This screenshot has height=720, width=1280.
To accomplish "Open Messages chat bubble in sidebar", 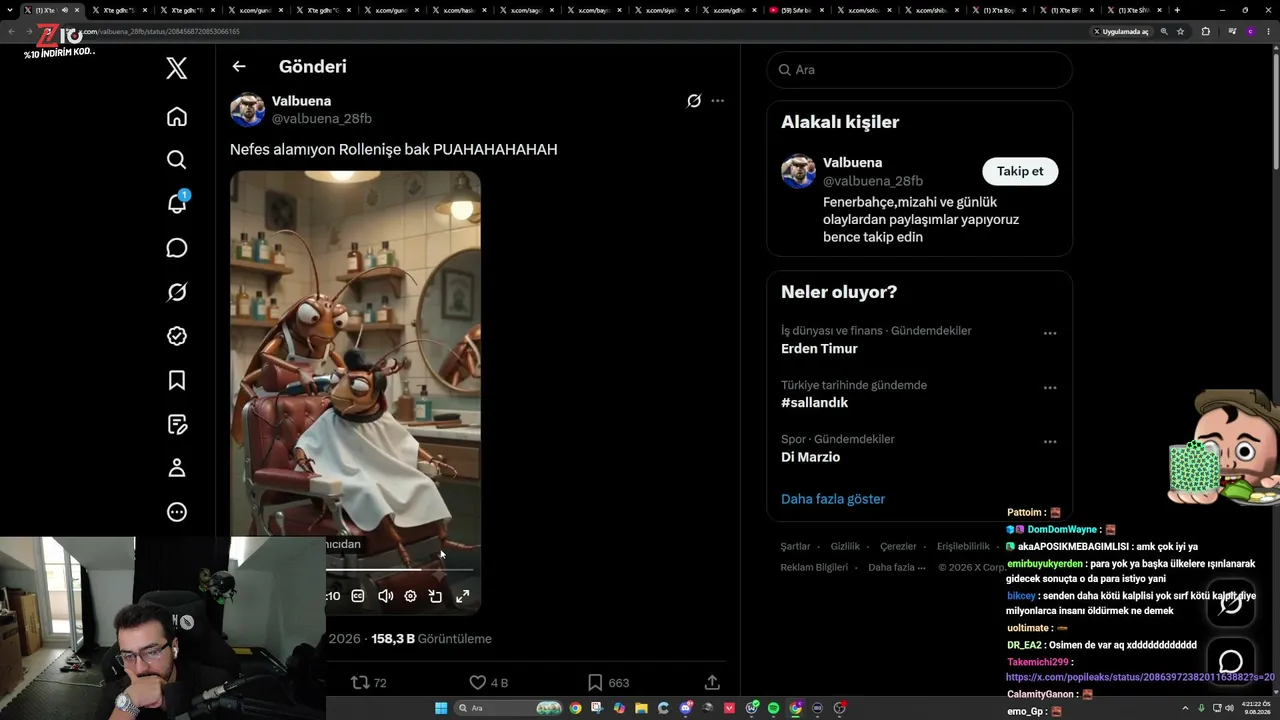I will 177,248.
